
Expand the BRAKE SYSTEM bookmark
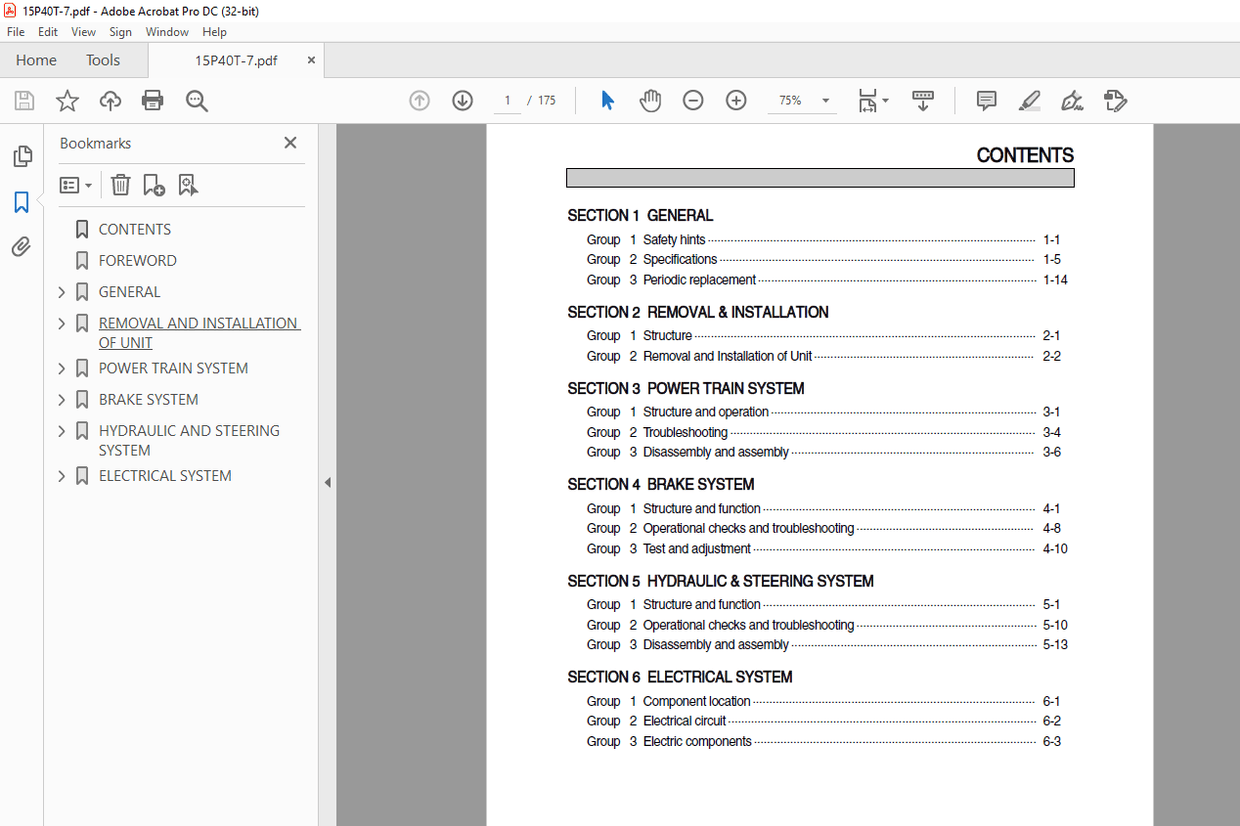[x=61, y=400]
